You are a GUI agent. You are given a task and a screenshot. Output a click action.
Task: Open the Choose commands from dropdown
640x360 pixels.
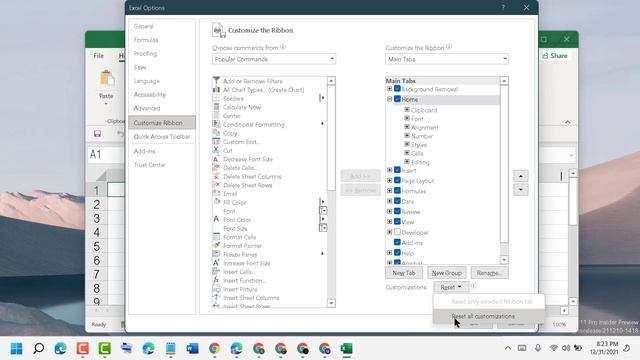tap(273, 59)
